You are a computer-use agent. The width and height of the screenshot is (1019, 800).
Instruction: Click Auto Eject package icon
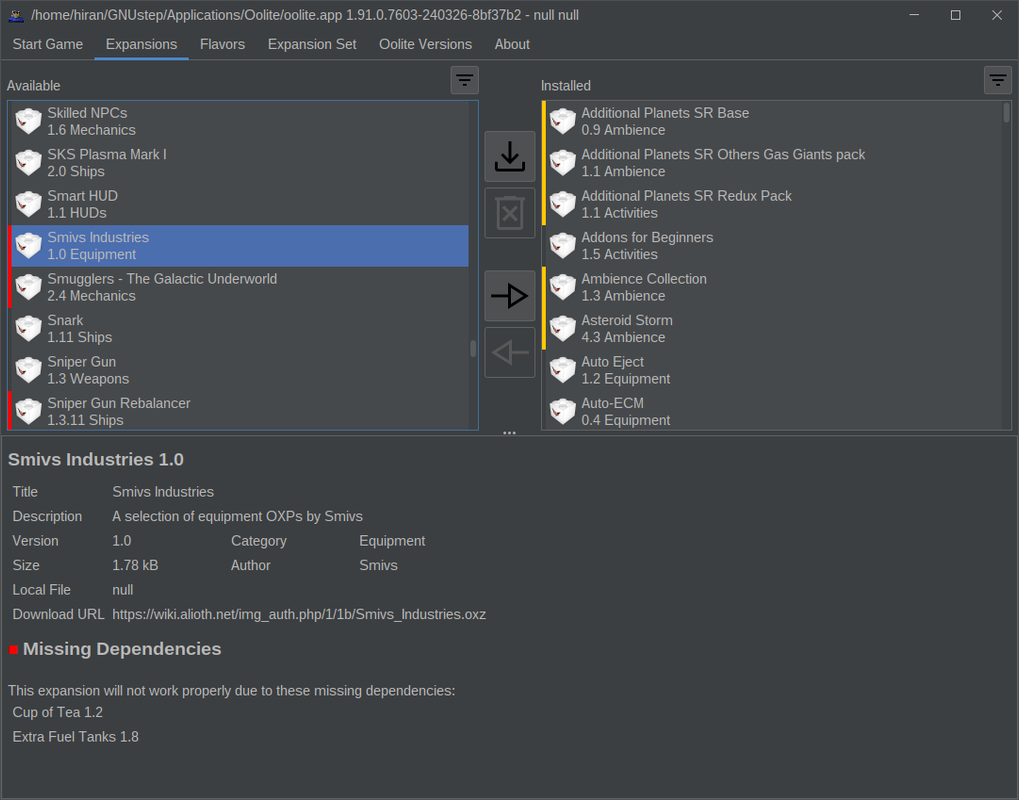coord(563,370)
